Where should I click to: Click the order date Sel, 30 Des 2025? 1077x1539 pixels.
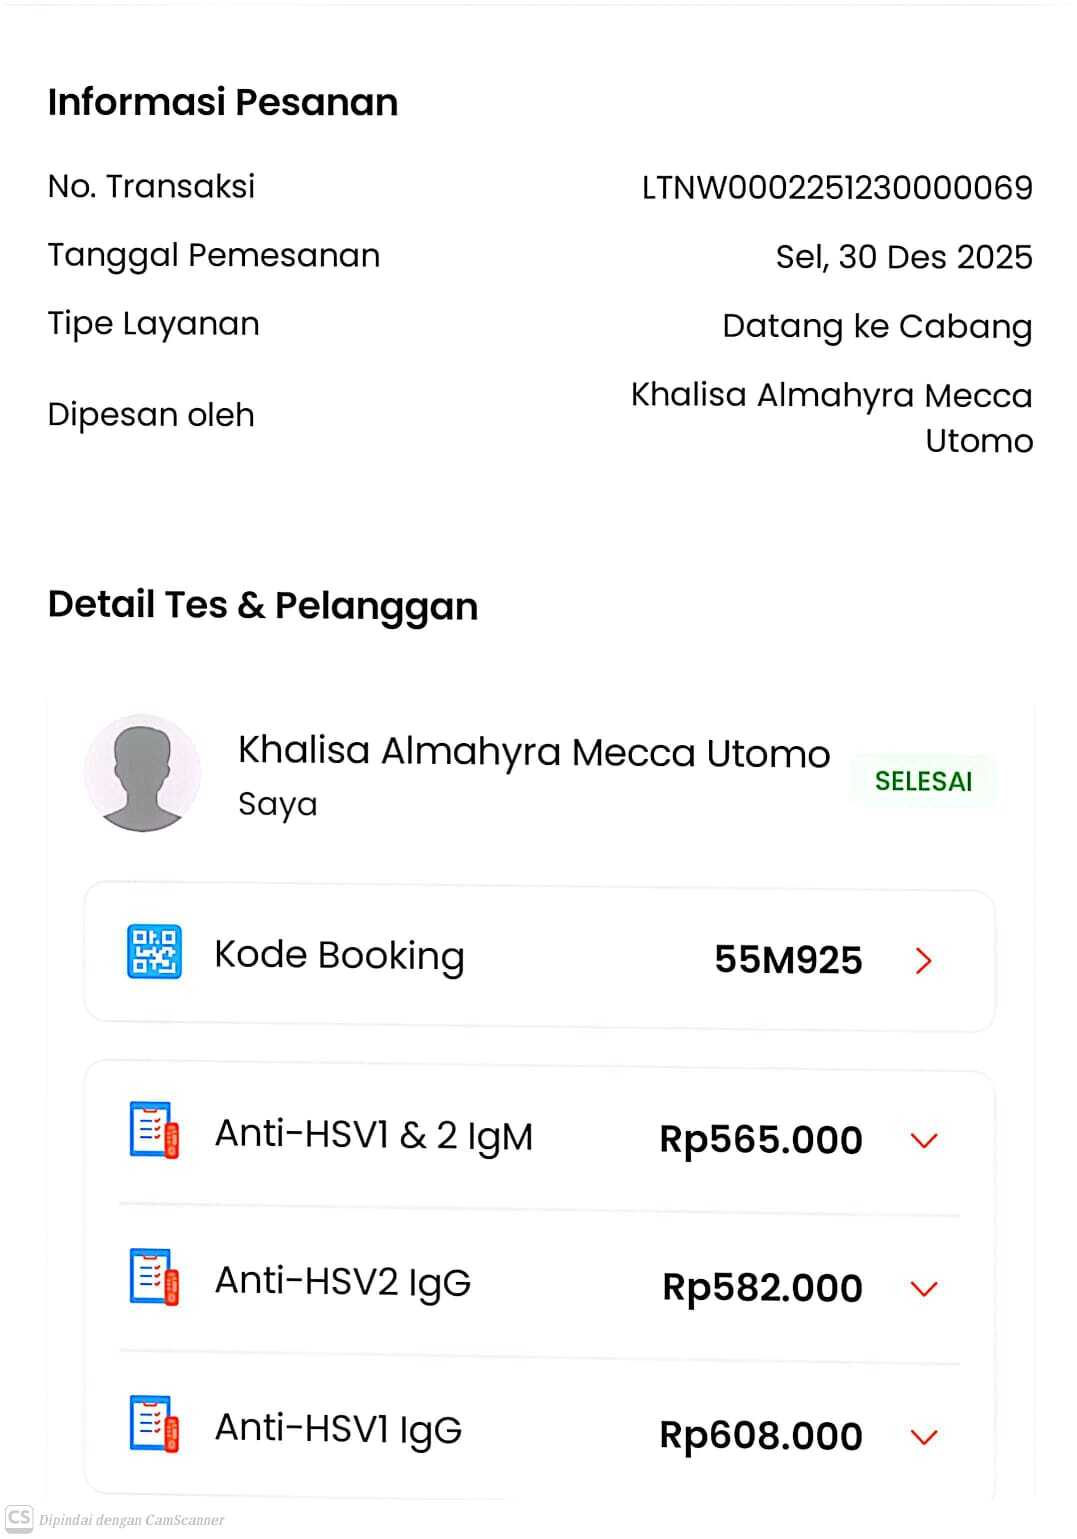tap(904, 257)
